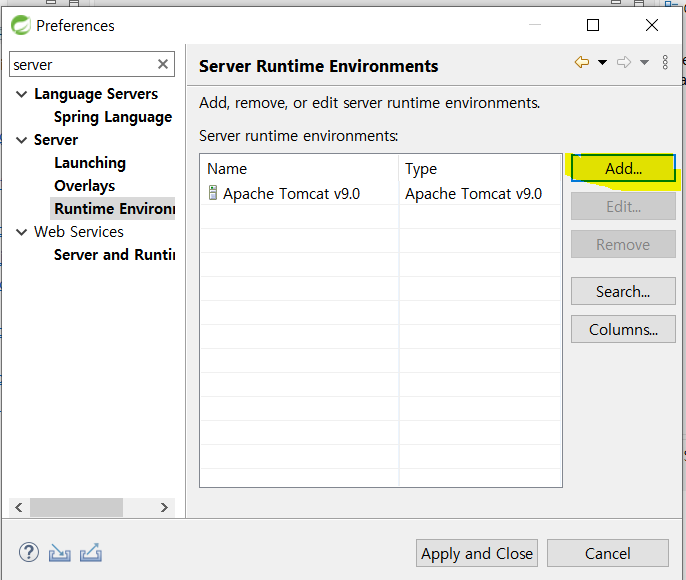Click the Spring Preferences window icon
Screen dimensions: 686x580
tap(21, 25)
